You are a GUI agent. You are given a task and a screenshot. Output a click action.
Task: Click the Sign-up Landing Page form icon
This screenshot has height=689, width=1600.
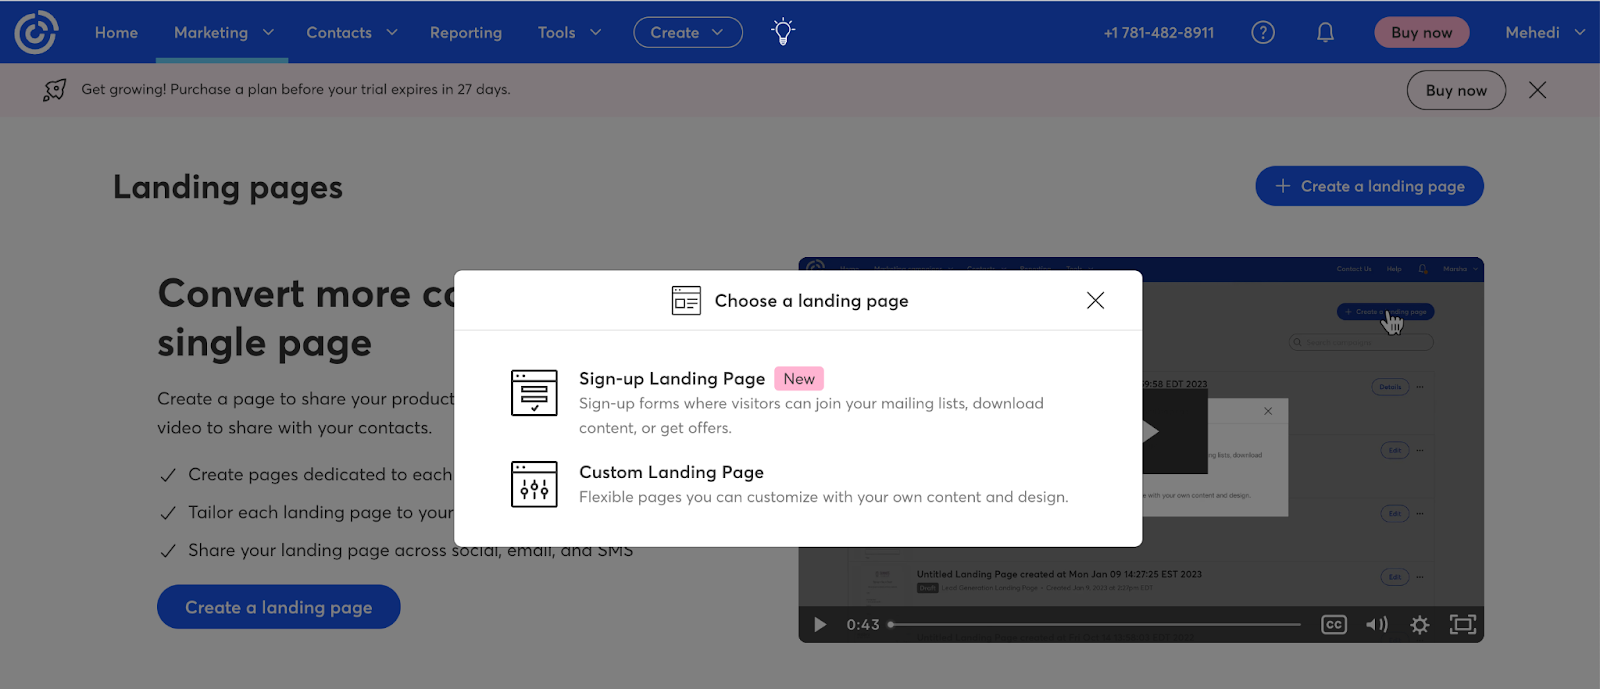(x=534, y=392)
